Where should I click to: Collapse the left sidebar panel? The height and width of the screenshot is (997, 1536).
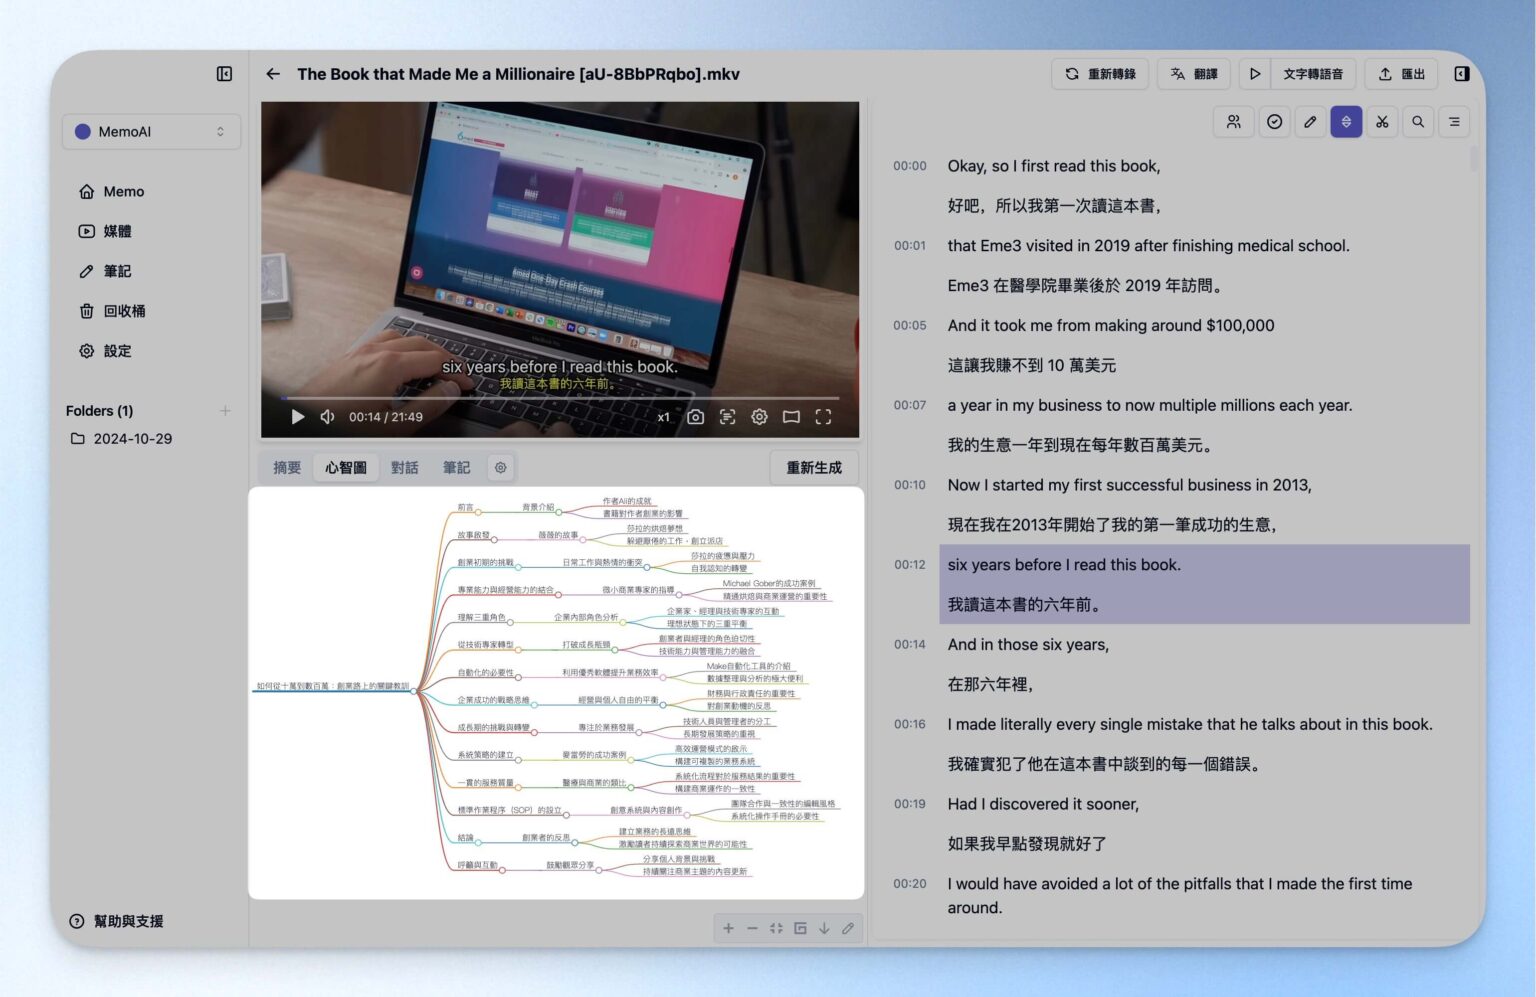coord(223,73)
